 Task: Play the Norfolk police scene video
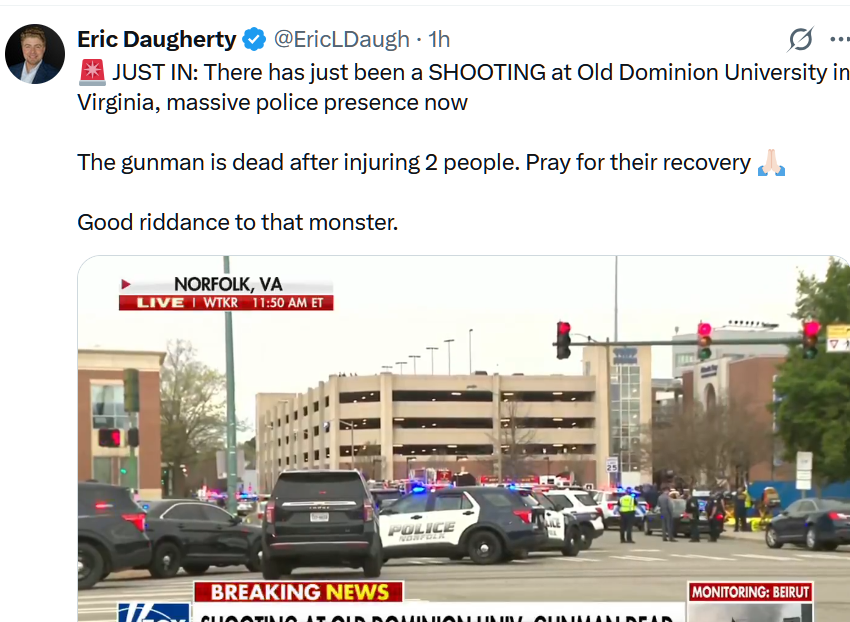tap(463, 438)
